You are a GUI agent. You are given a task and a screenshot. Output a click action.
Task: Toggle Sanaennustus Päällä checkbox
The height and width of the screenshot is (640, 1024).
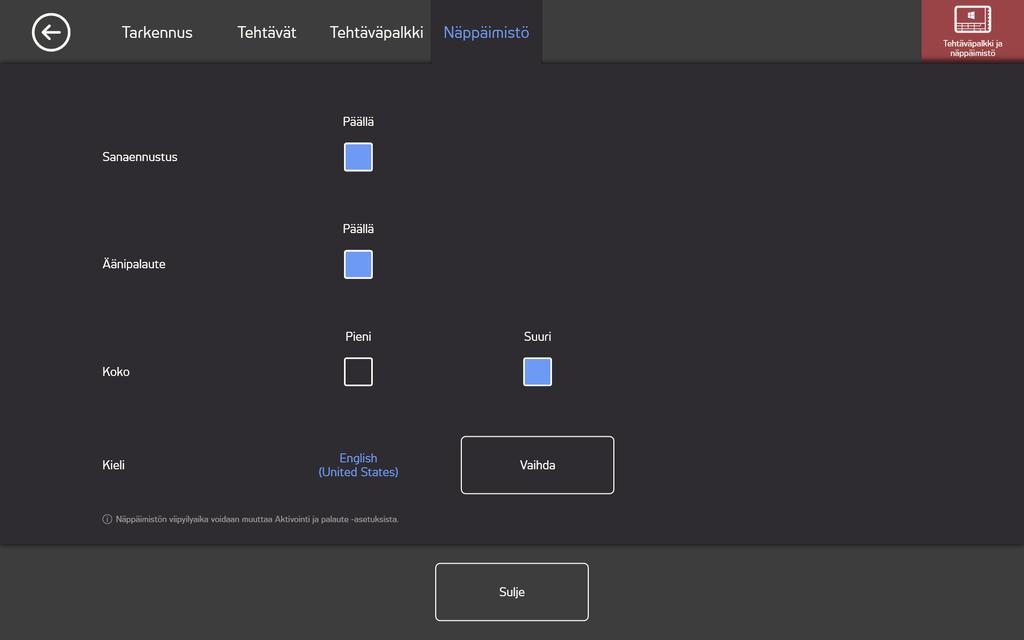[x=359, y=157]
